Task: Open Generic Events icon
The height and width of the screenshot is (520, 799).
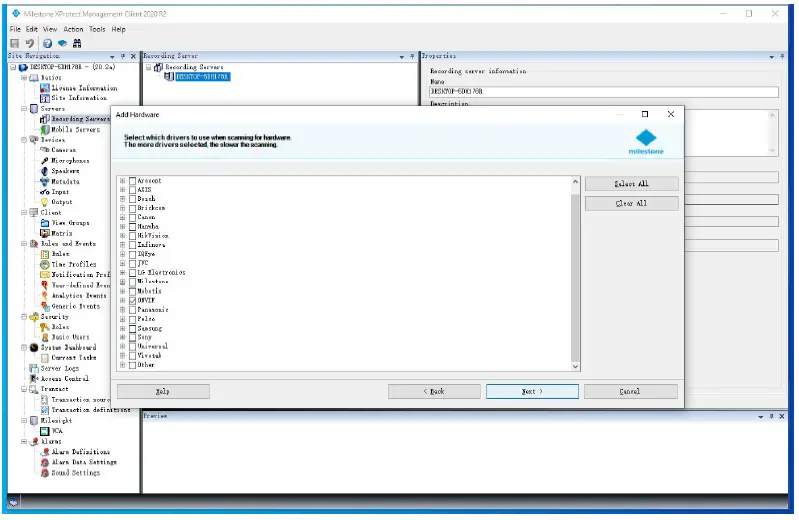Action: pos(45,306)
